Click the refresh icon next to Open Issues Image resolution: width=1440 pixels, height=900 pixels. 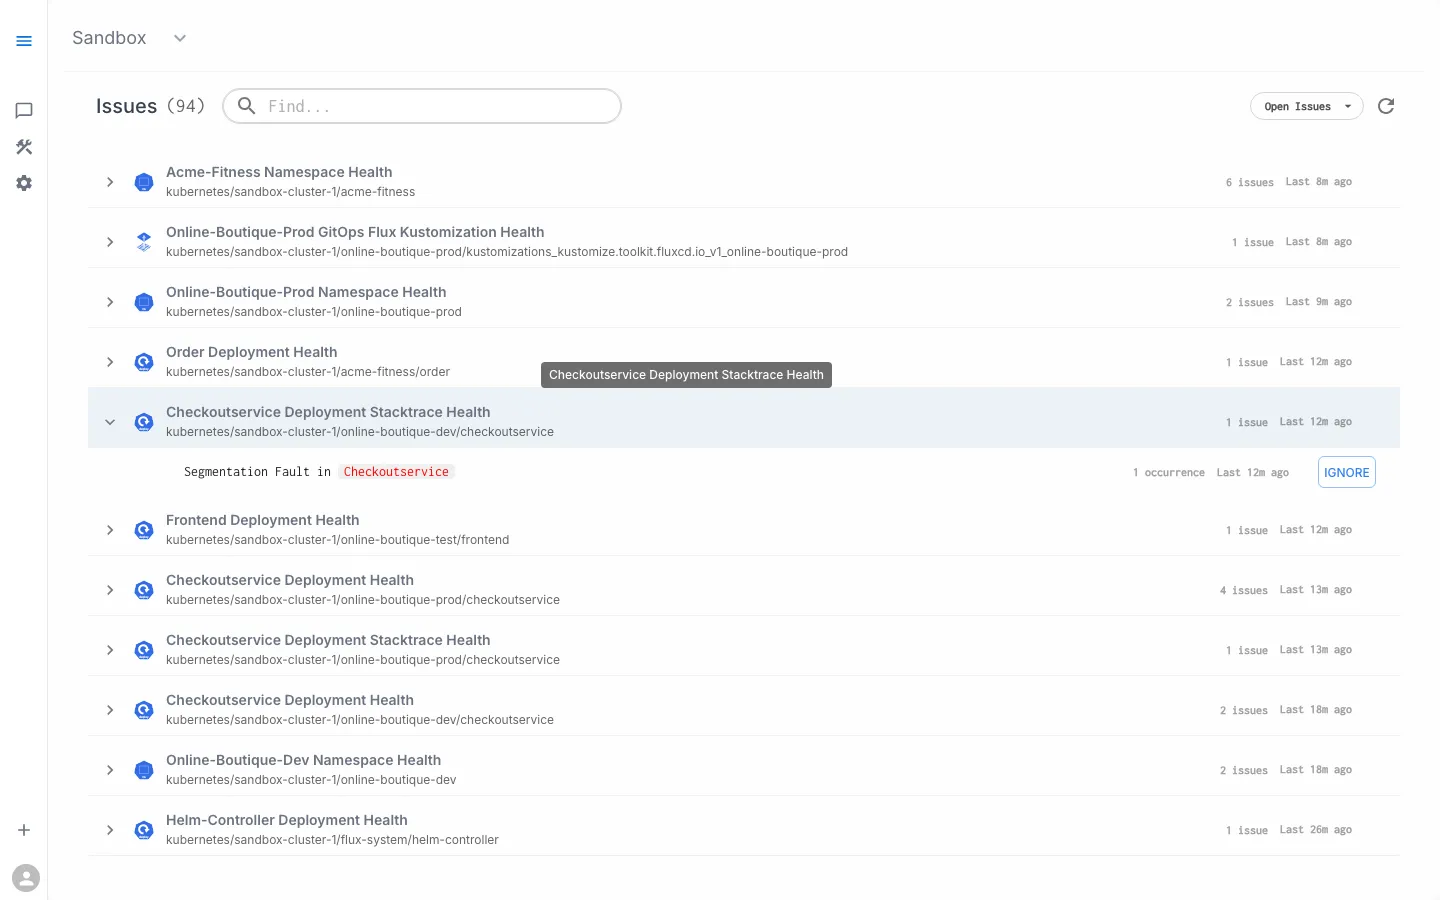[1386, 105]
